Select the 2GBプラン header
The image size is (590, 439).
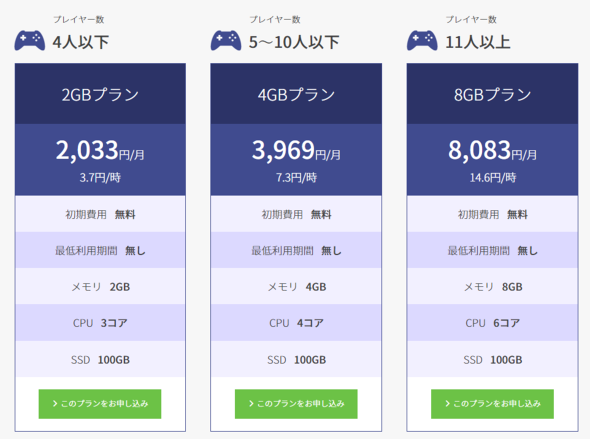click(100, 94)
